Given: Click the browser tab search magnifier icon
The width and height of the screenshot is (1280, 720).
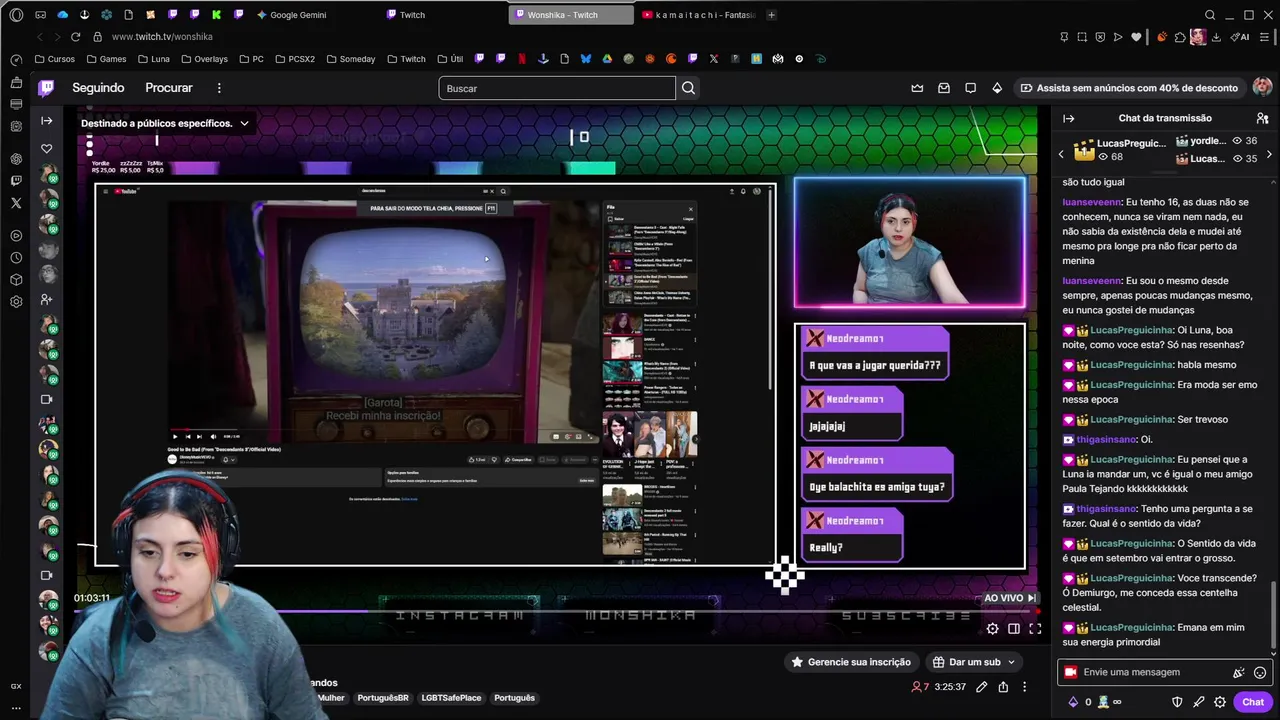Looking at the screenshot, I should point(1210,15).
